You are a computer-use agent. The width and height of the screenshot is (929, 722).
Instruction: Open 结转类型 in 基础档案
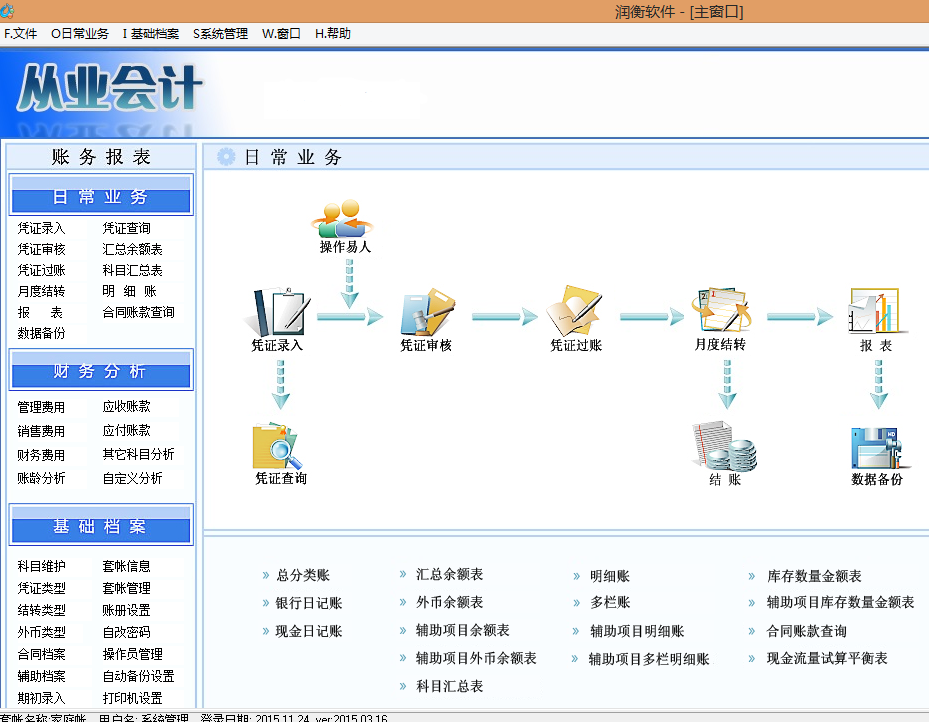coord(41,610)
